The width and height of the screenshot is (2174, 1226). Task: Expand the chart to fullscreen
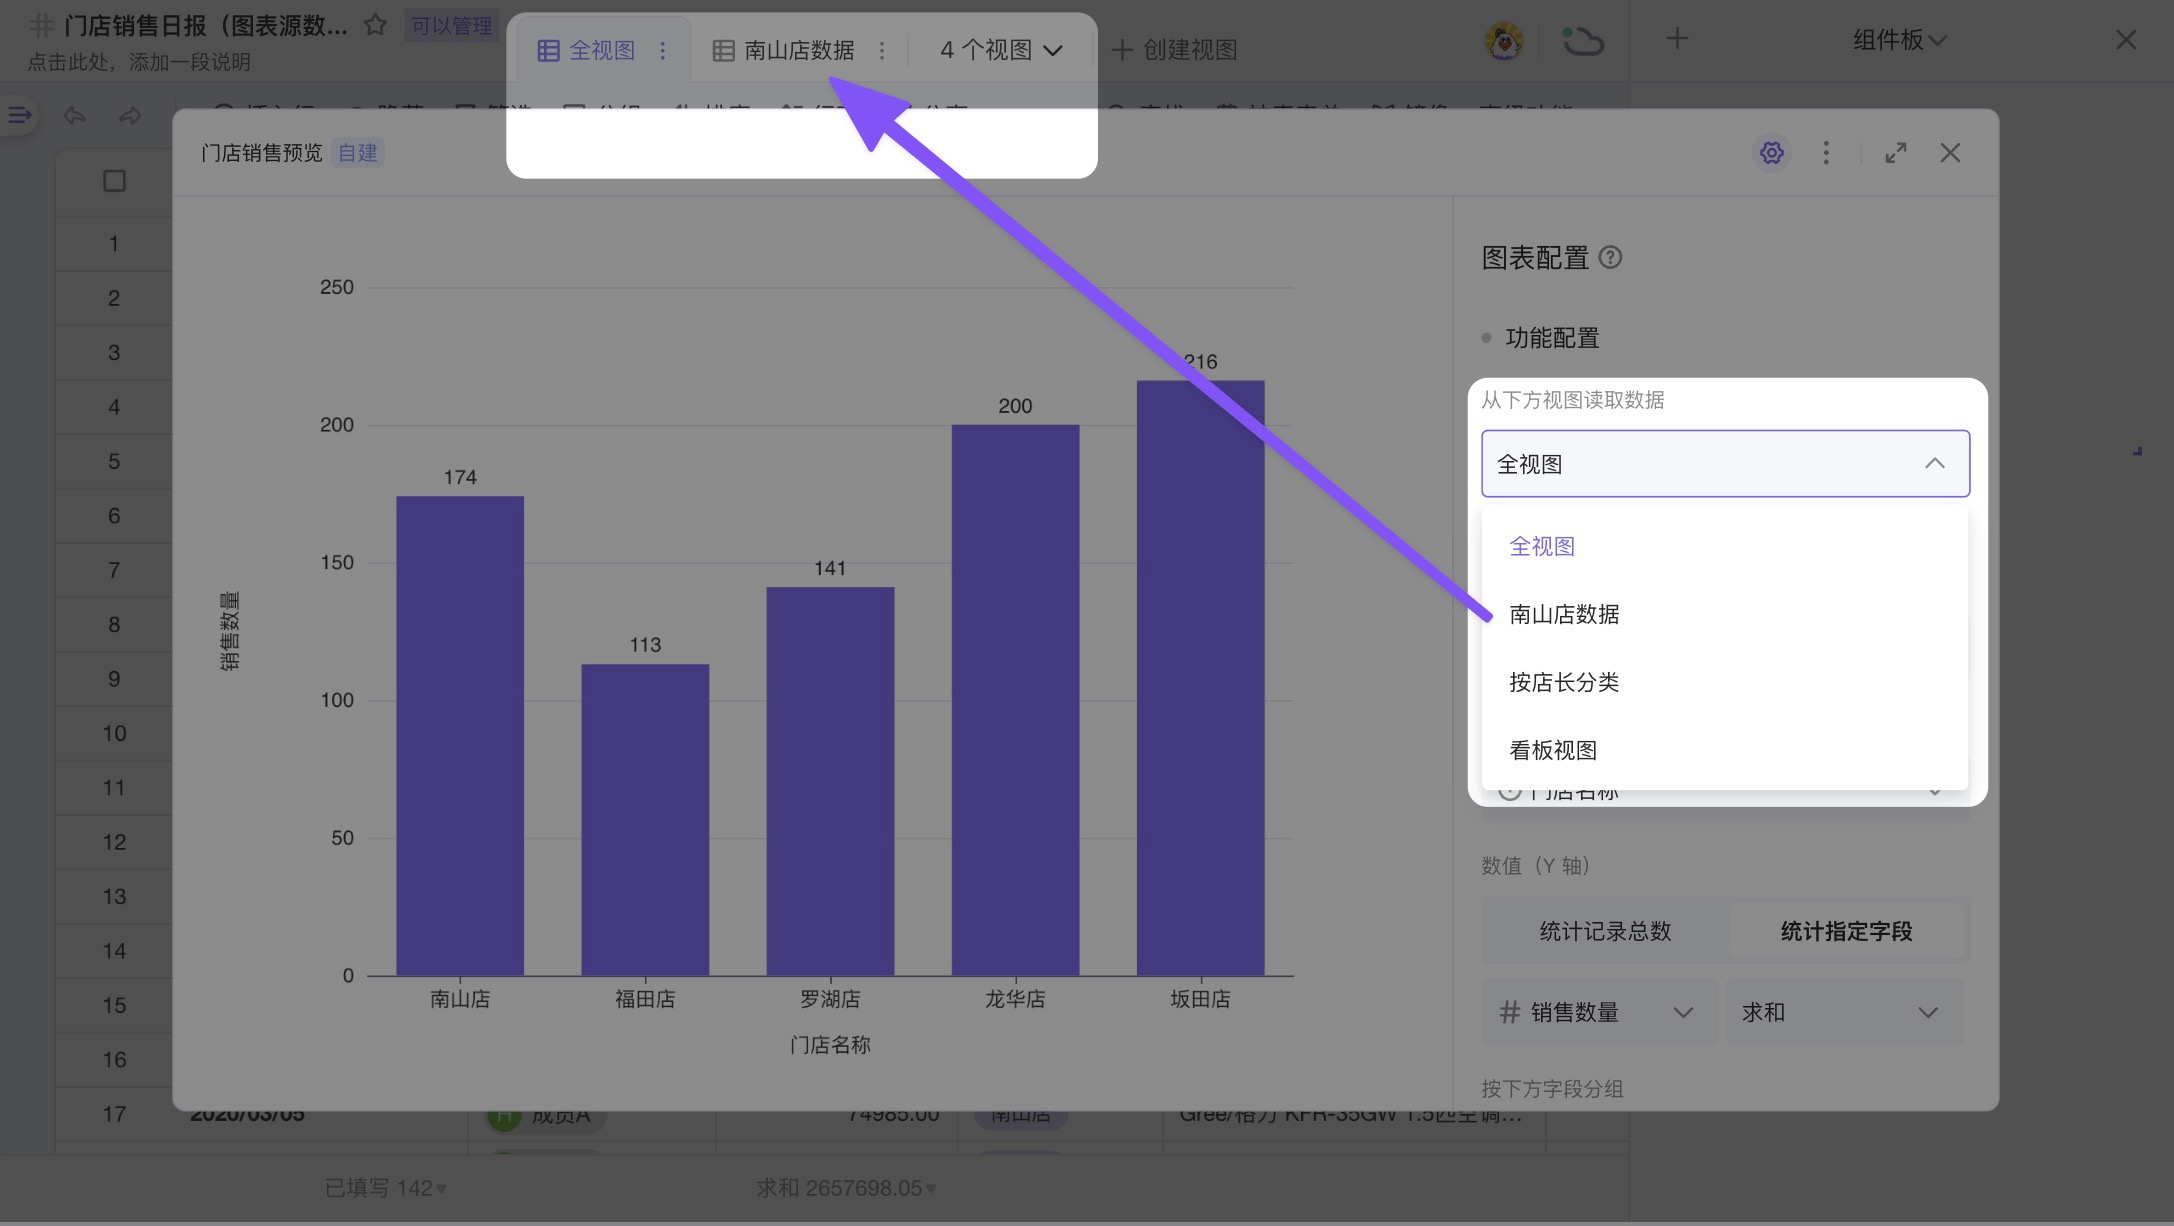[1895, 152]
